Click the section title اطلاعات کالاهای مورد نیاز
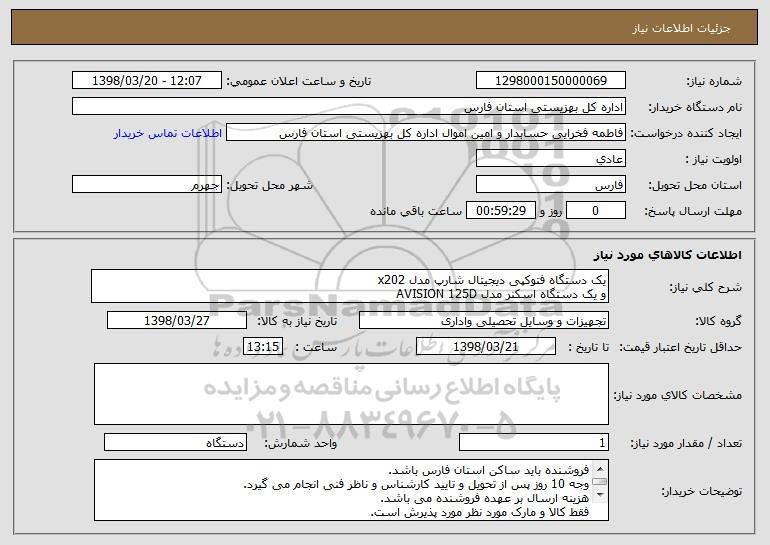770x545 pixels. point(667,254)
